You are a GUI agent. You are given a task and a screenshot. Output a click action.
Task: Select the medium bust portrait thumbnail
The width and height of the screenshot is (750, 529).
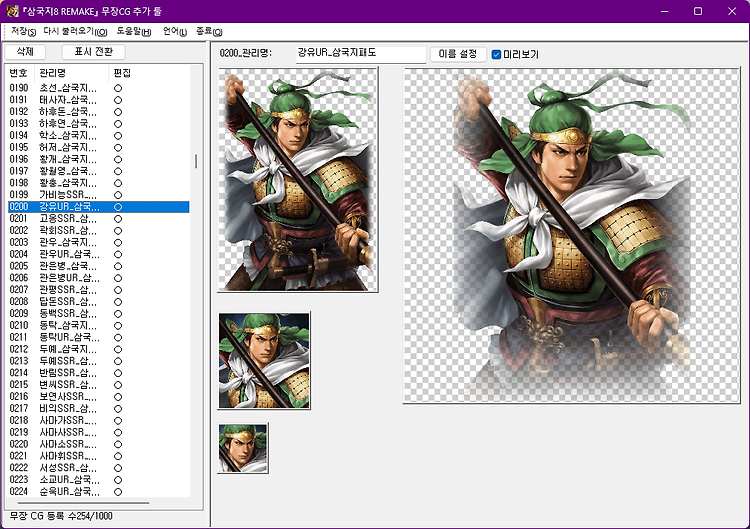[264, 361]
